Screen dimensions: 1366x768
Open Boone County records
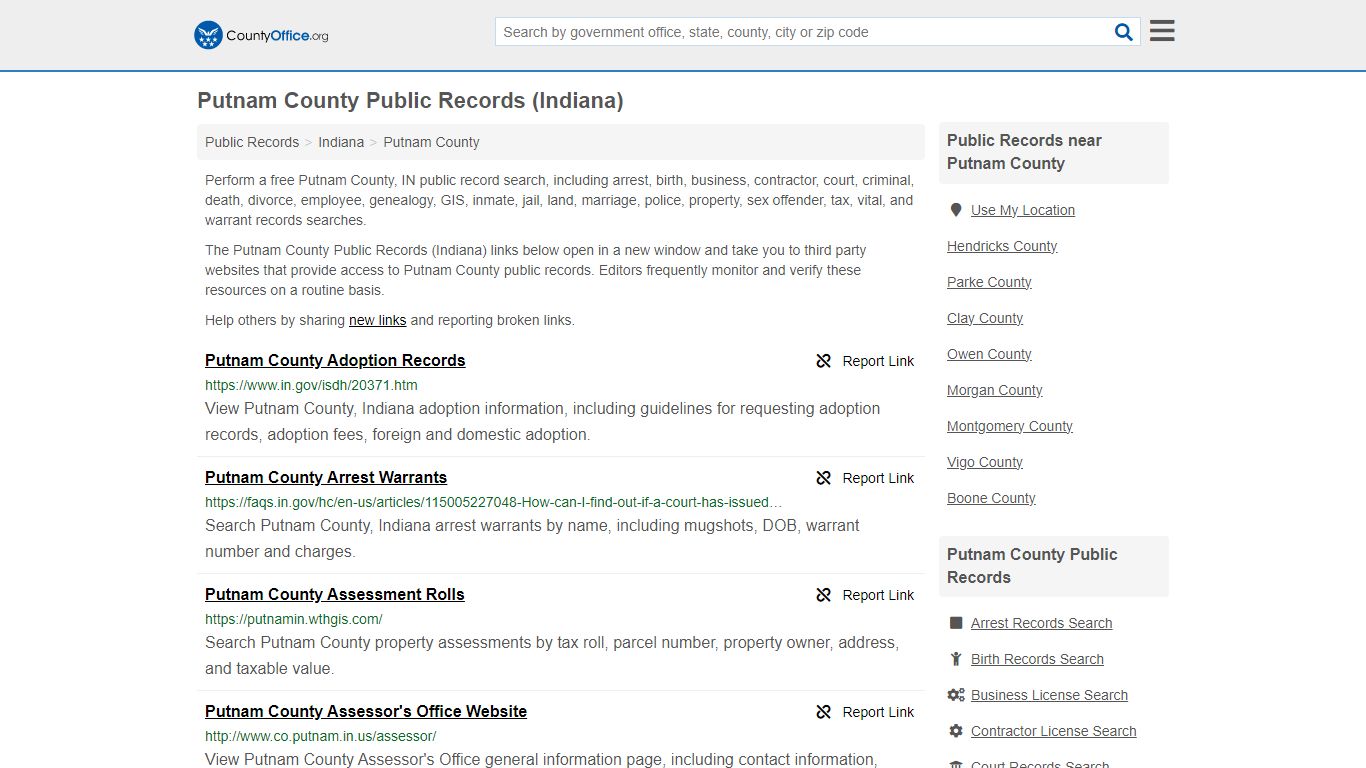click(991, 498)
